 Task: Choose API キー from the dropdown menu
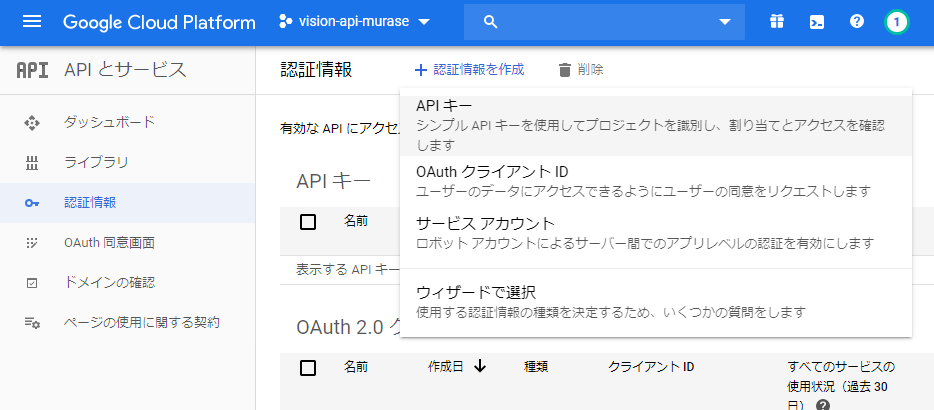click(656, 125)
